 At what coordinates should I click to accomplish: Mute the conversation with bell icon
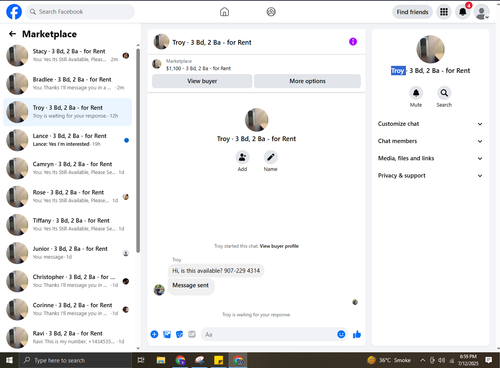pos(416,93)
